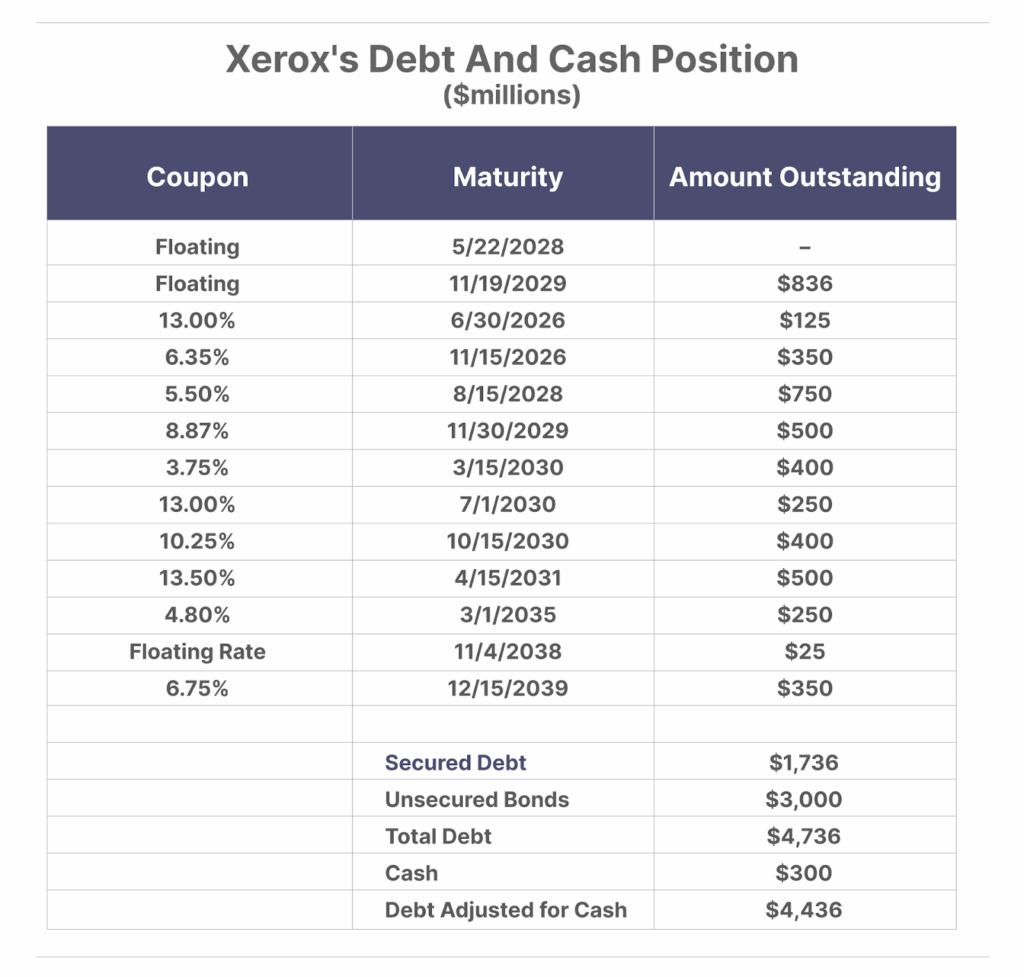This screenshot has width=1024, height=977.
Task: Select the $3,000 unsecured bonds amount
Action: [804, 800]
